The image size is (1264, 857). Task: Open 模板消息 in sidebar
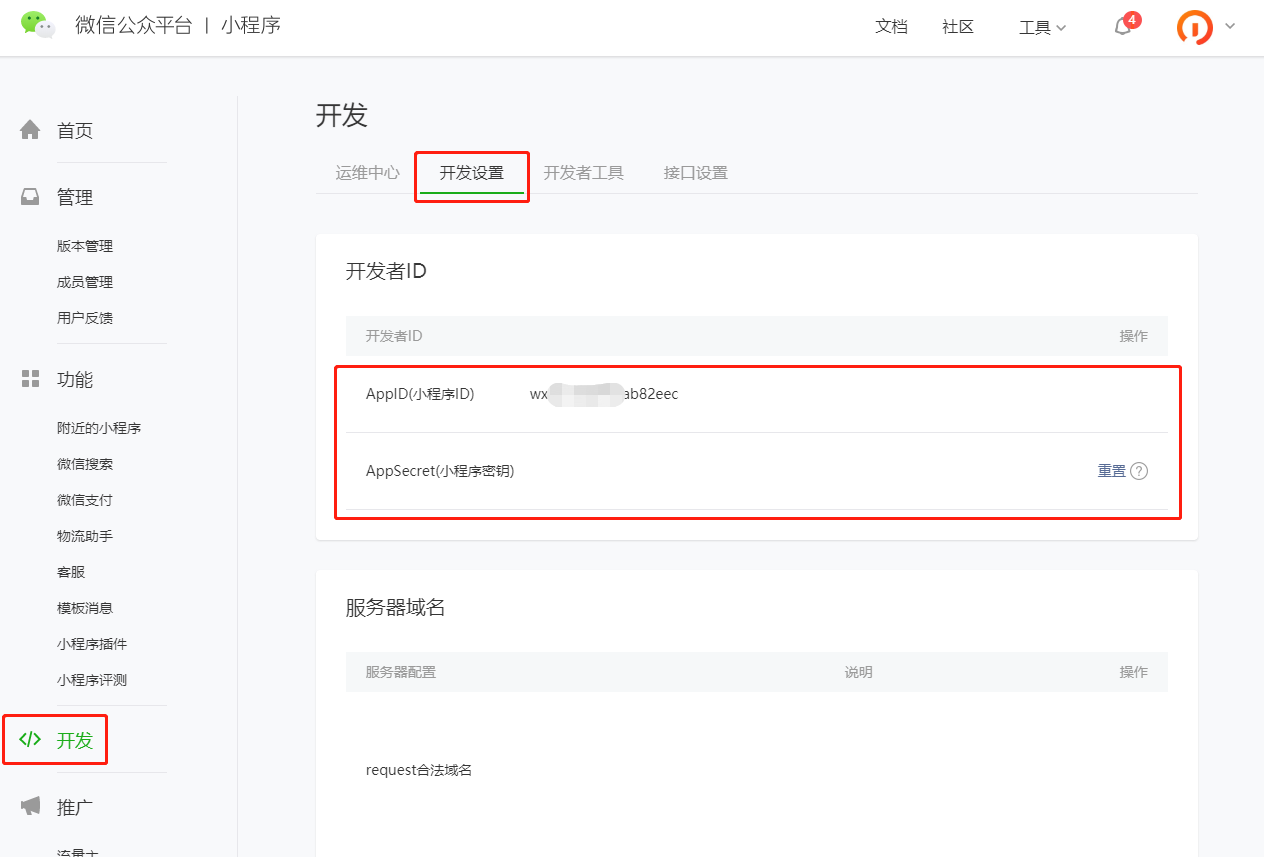coord(85,608)
